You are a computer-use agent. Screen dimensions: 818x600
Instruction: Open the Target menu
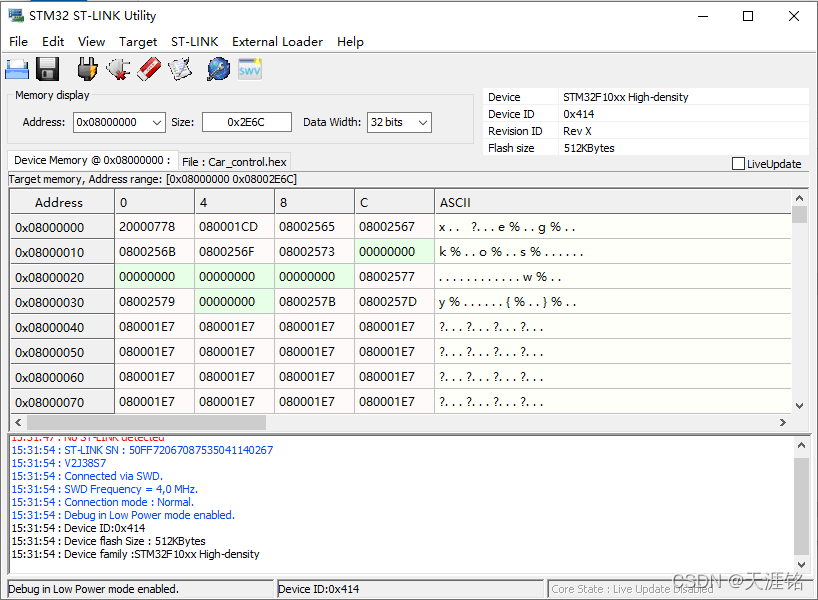click(x=138, y=42)
